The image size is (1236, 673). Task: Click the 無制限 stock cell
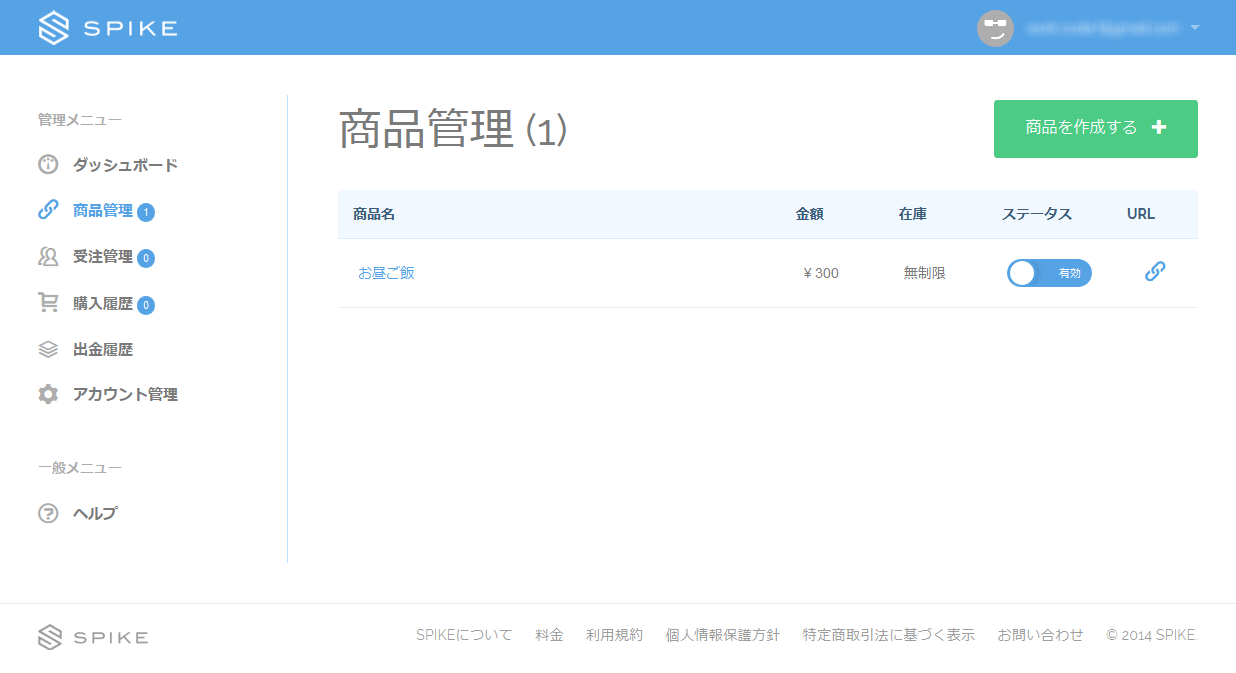pos(925,273)
